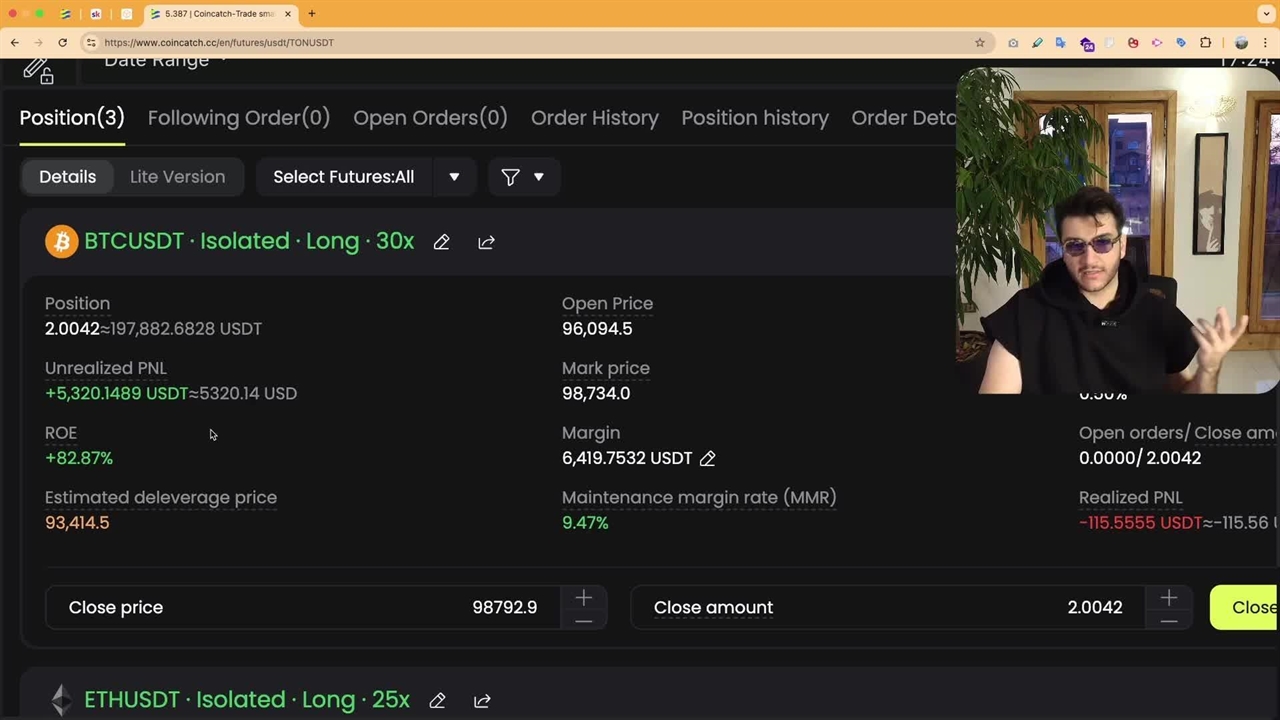Click the funnel filter icon

pos(510,177)
